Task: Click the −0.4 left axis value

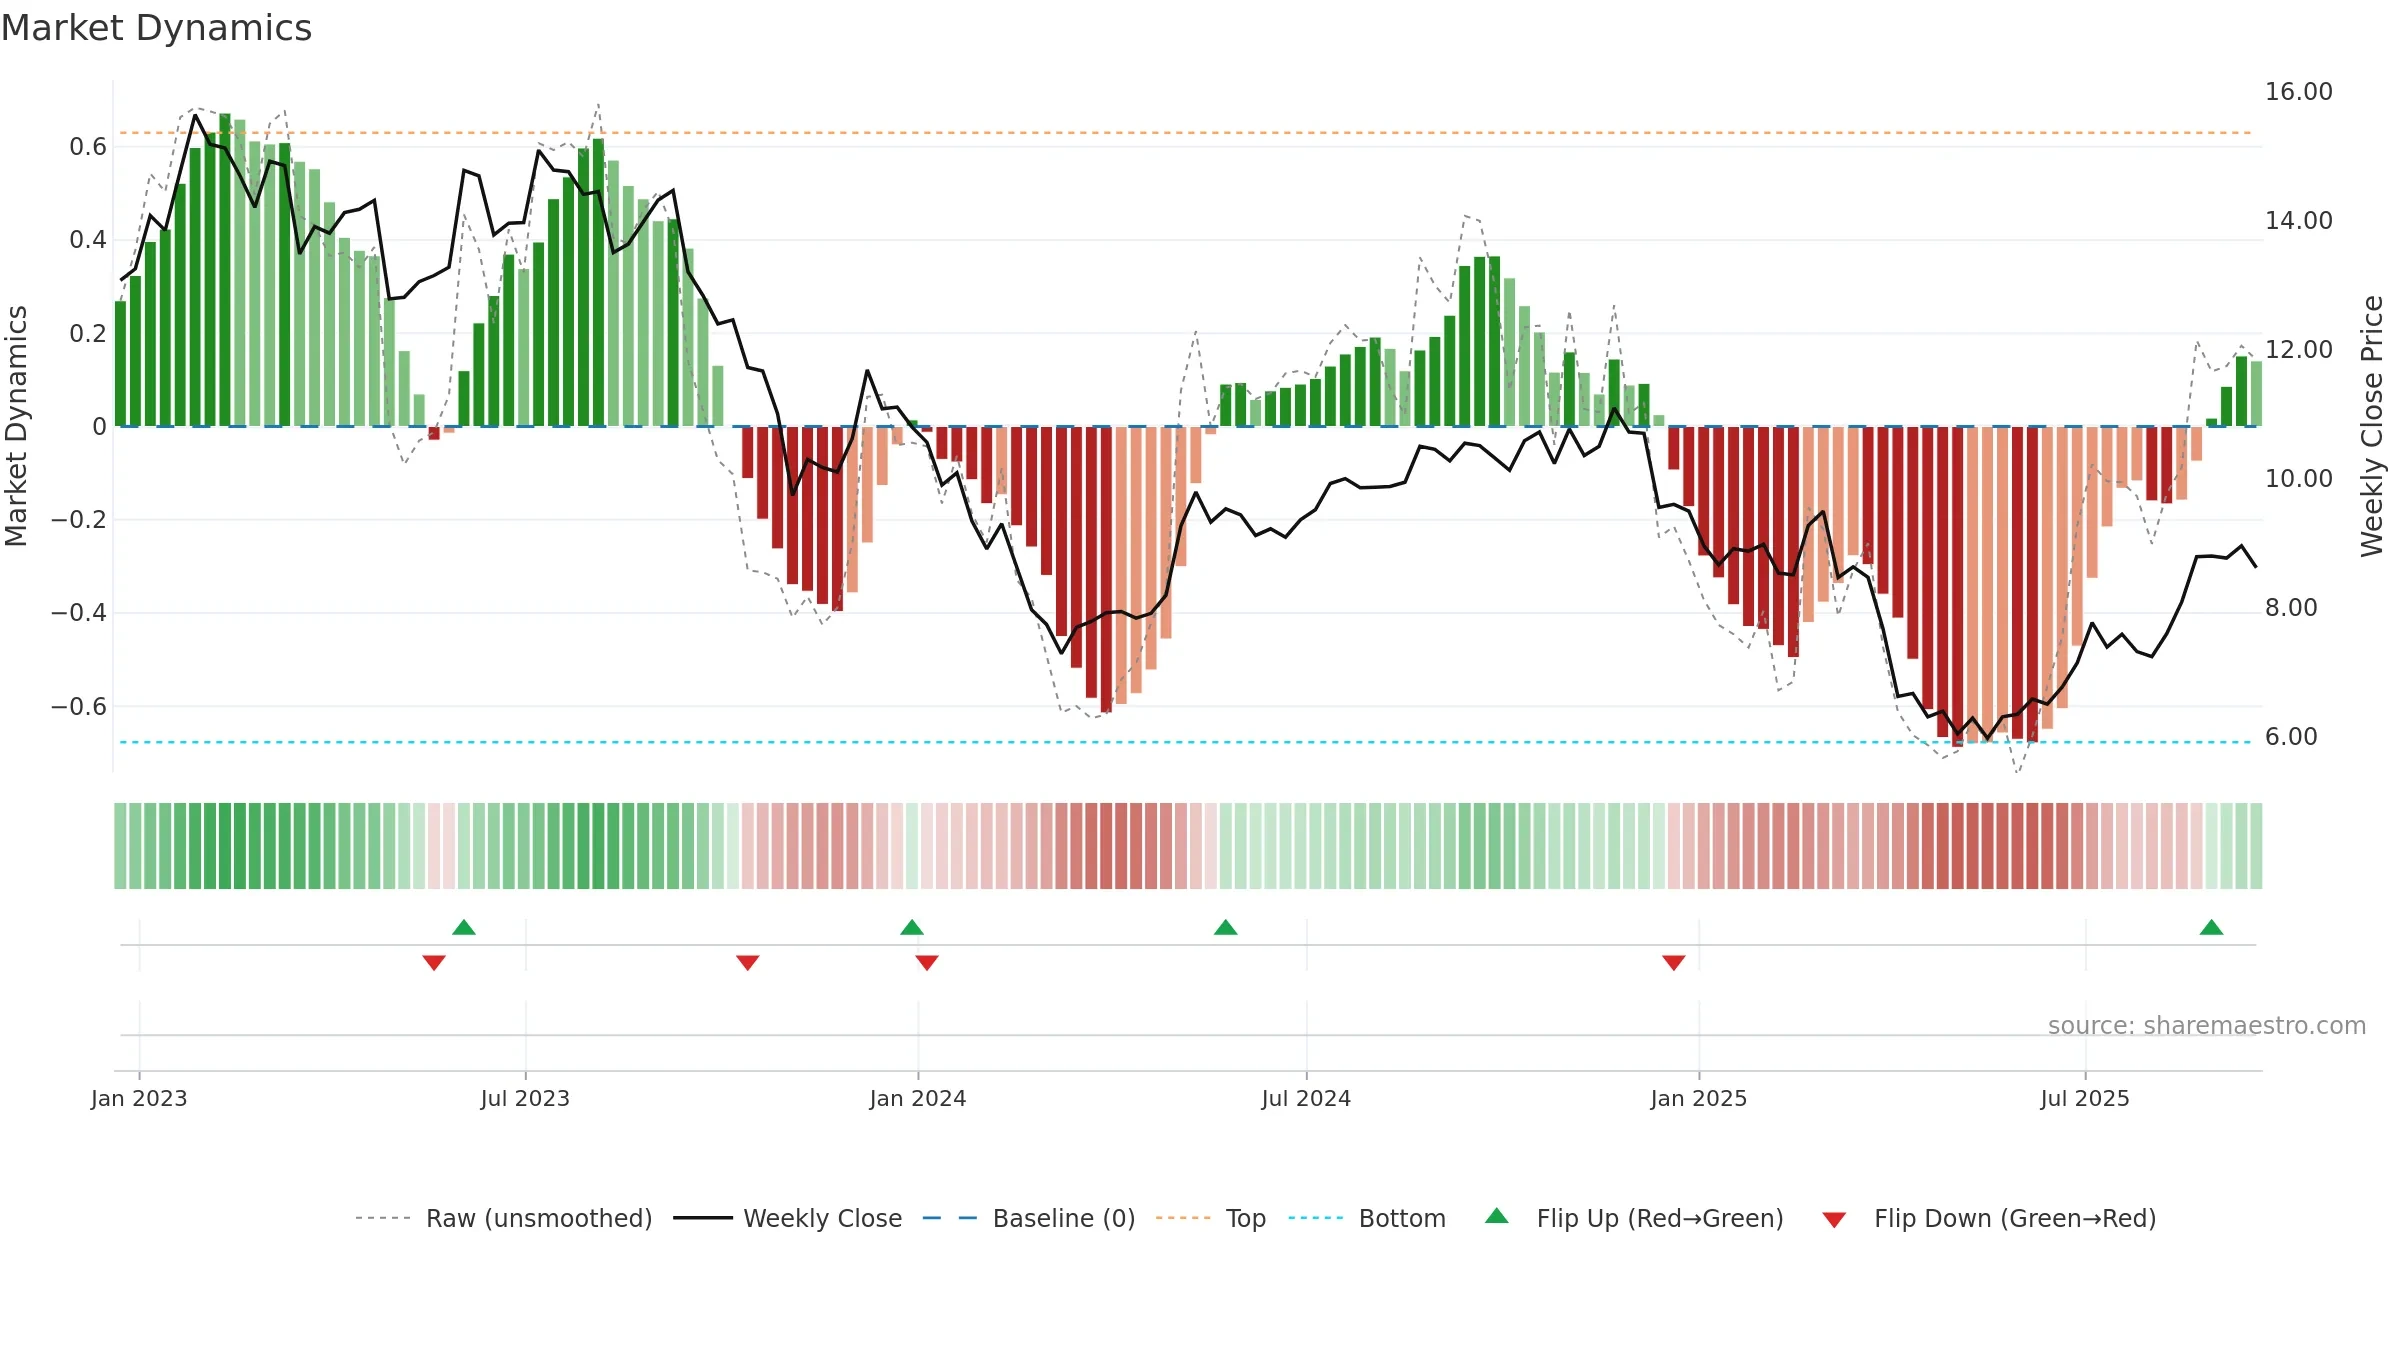Action: (x=79, y=613)
